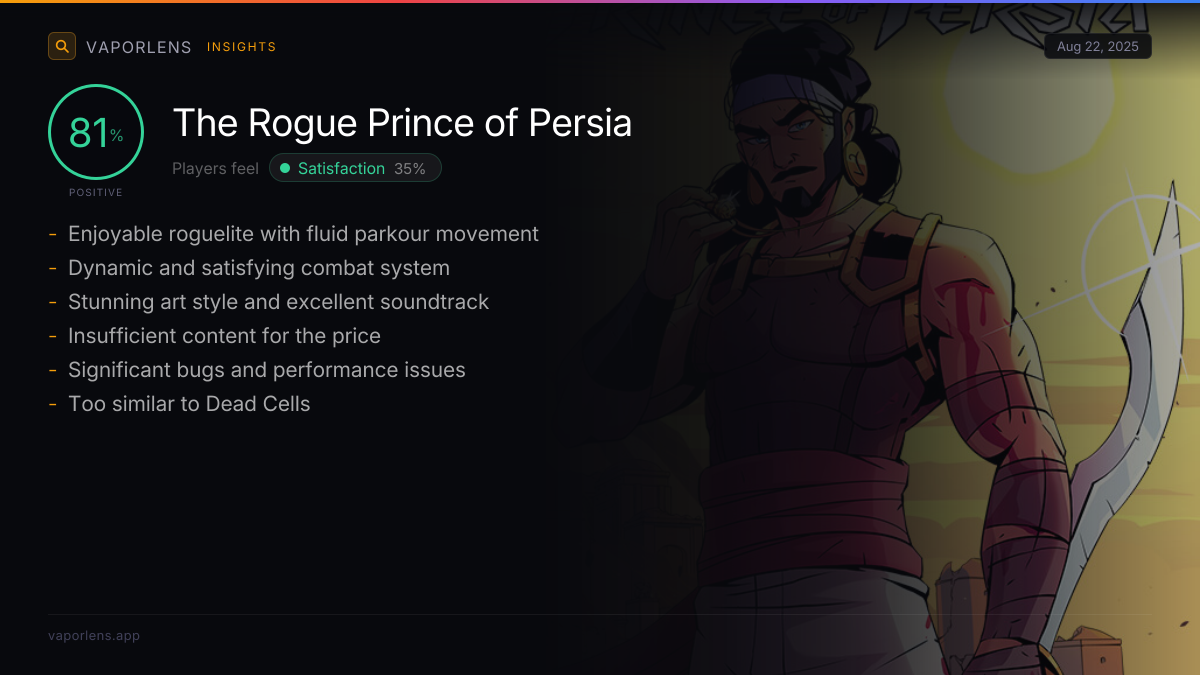This screenshot has height=675, width=1200.
Task: Click the green dot in Satisfaction pill
Action: [285, 168]
